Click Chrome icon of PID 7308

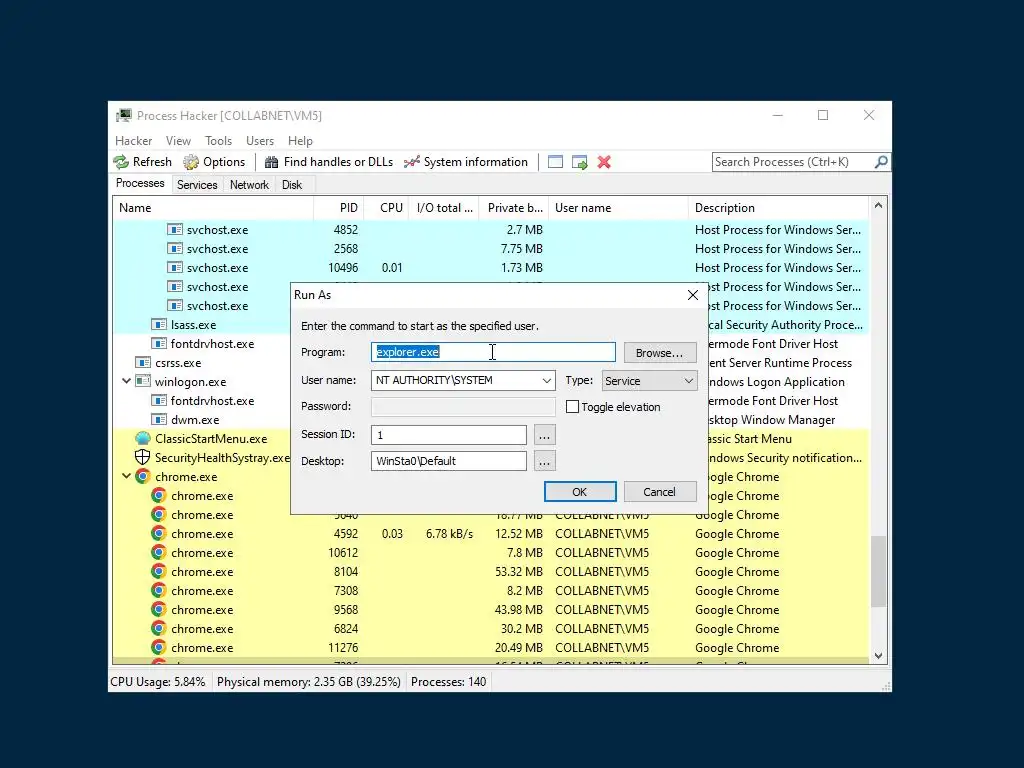coord(159,590)
